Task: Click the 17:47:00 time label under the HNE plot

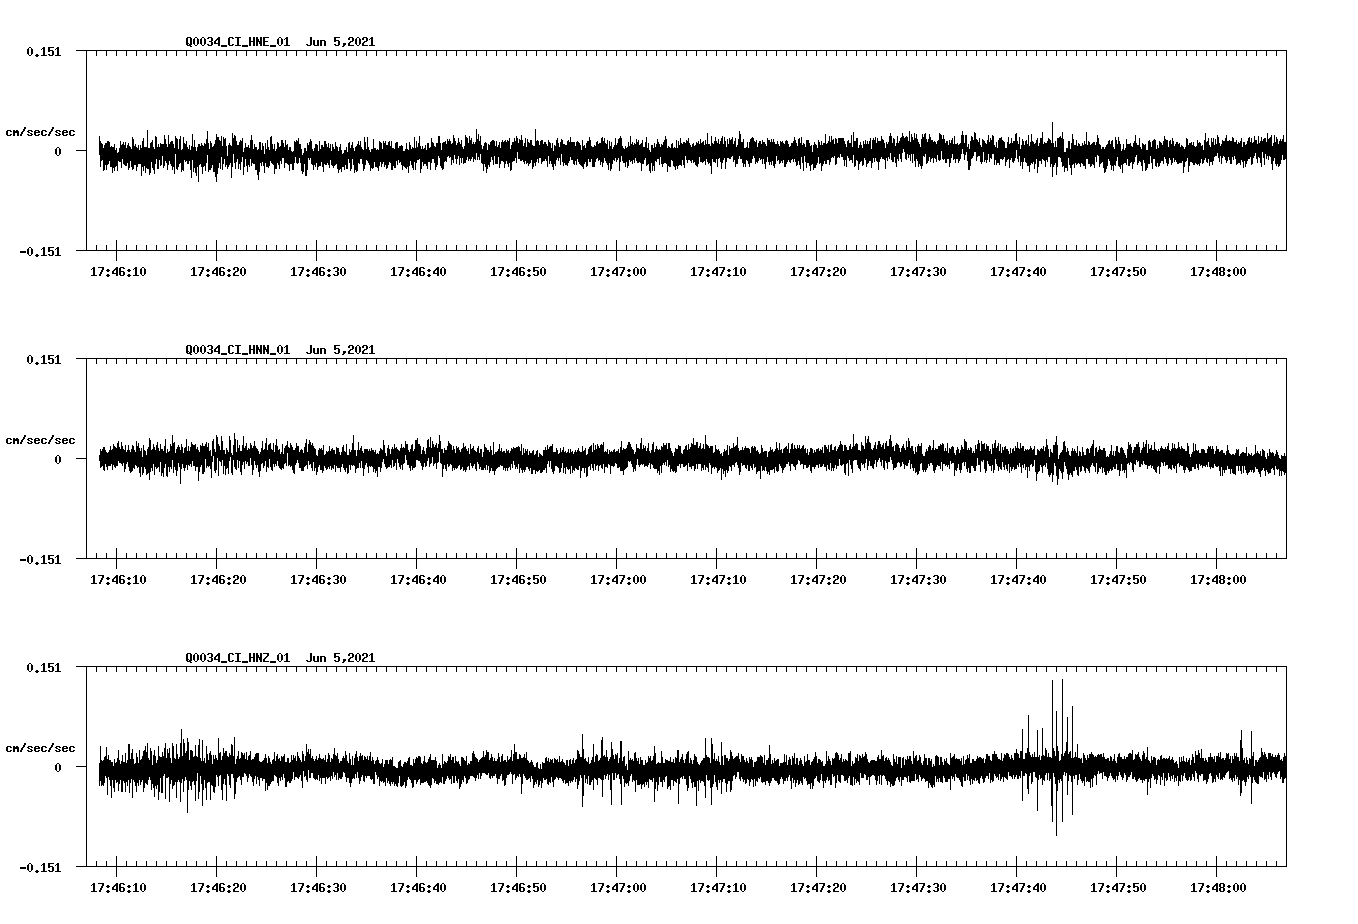Action: click(x=618, y=271)
